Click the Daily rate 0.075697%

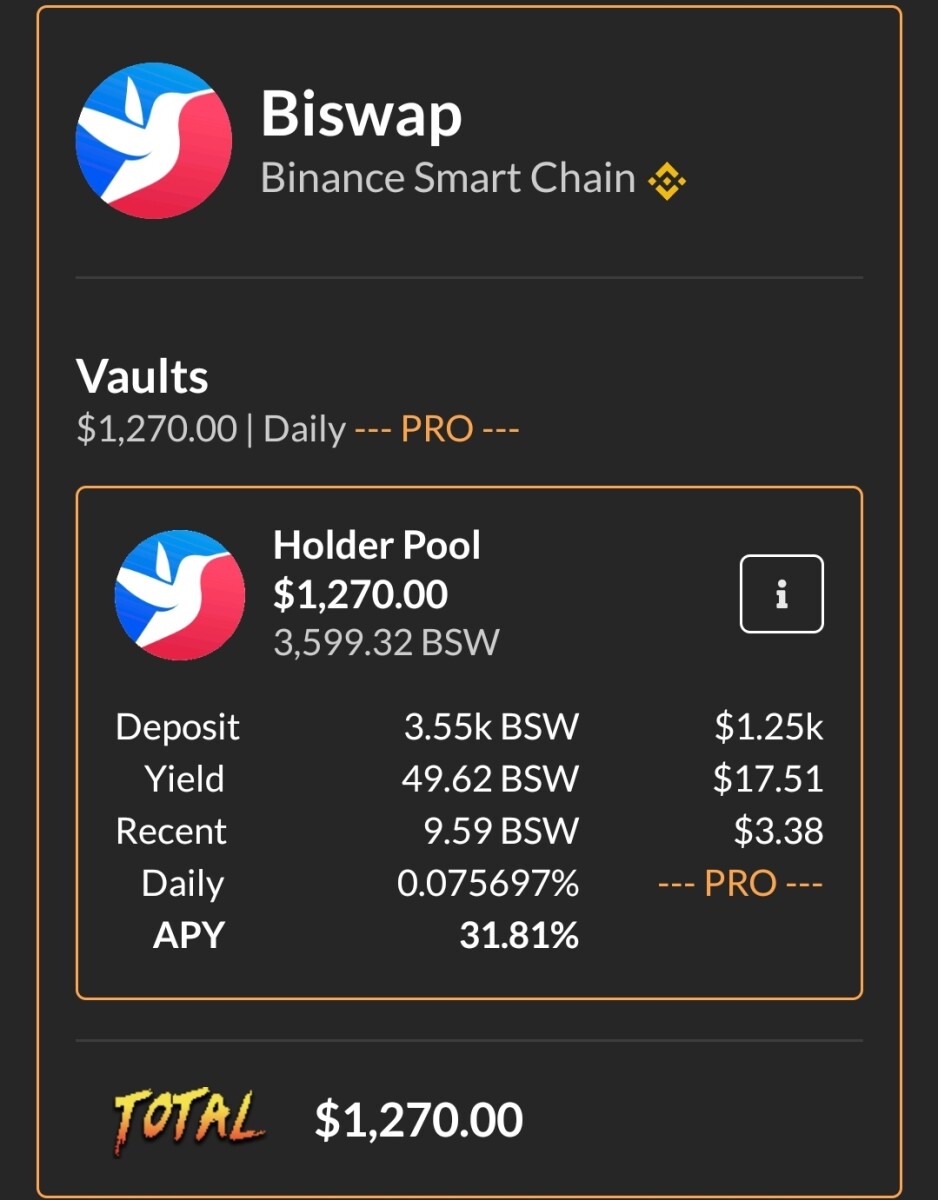(487, 884)
